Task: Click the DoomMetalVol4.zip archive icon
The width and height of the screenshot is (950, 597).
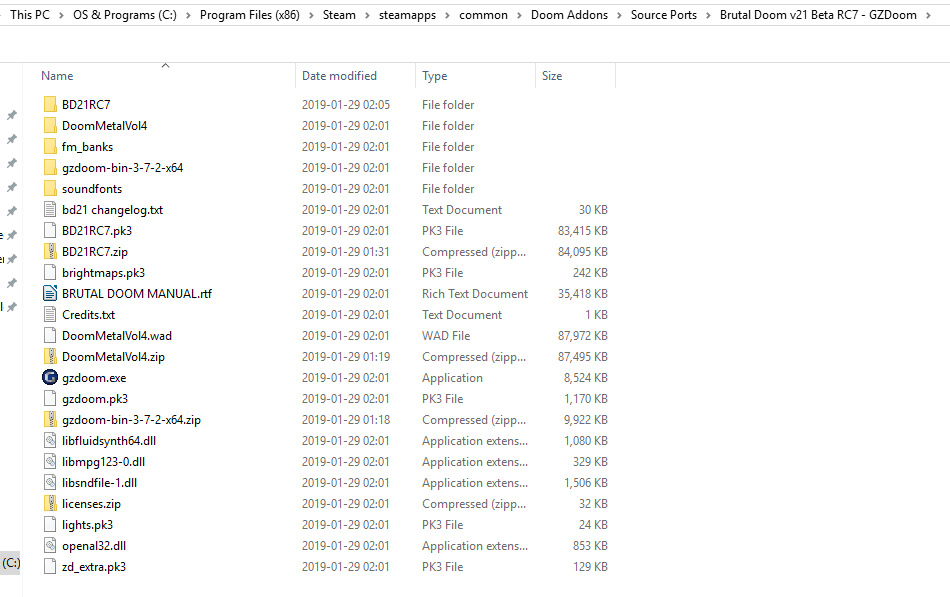Action: pyautogui.click(x=50, y=356)
